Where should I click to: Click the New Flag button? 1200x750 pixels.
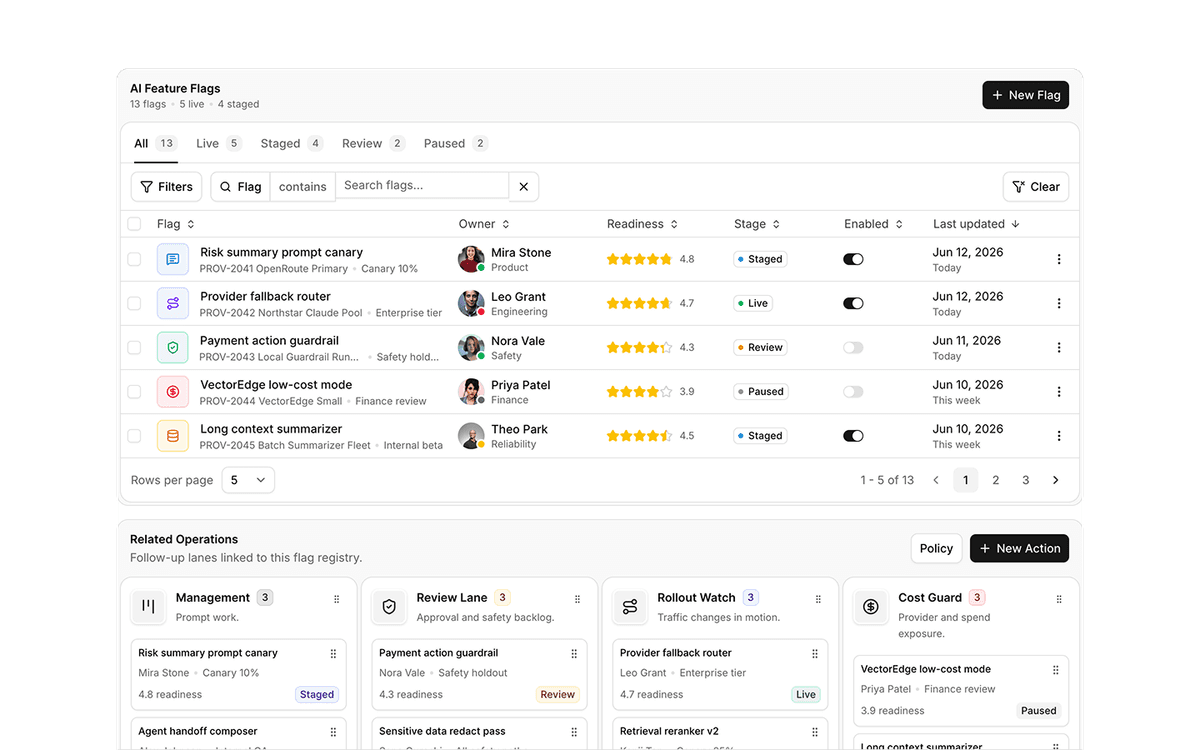tap(1026, 95)
